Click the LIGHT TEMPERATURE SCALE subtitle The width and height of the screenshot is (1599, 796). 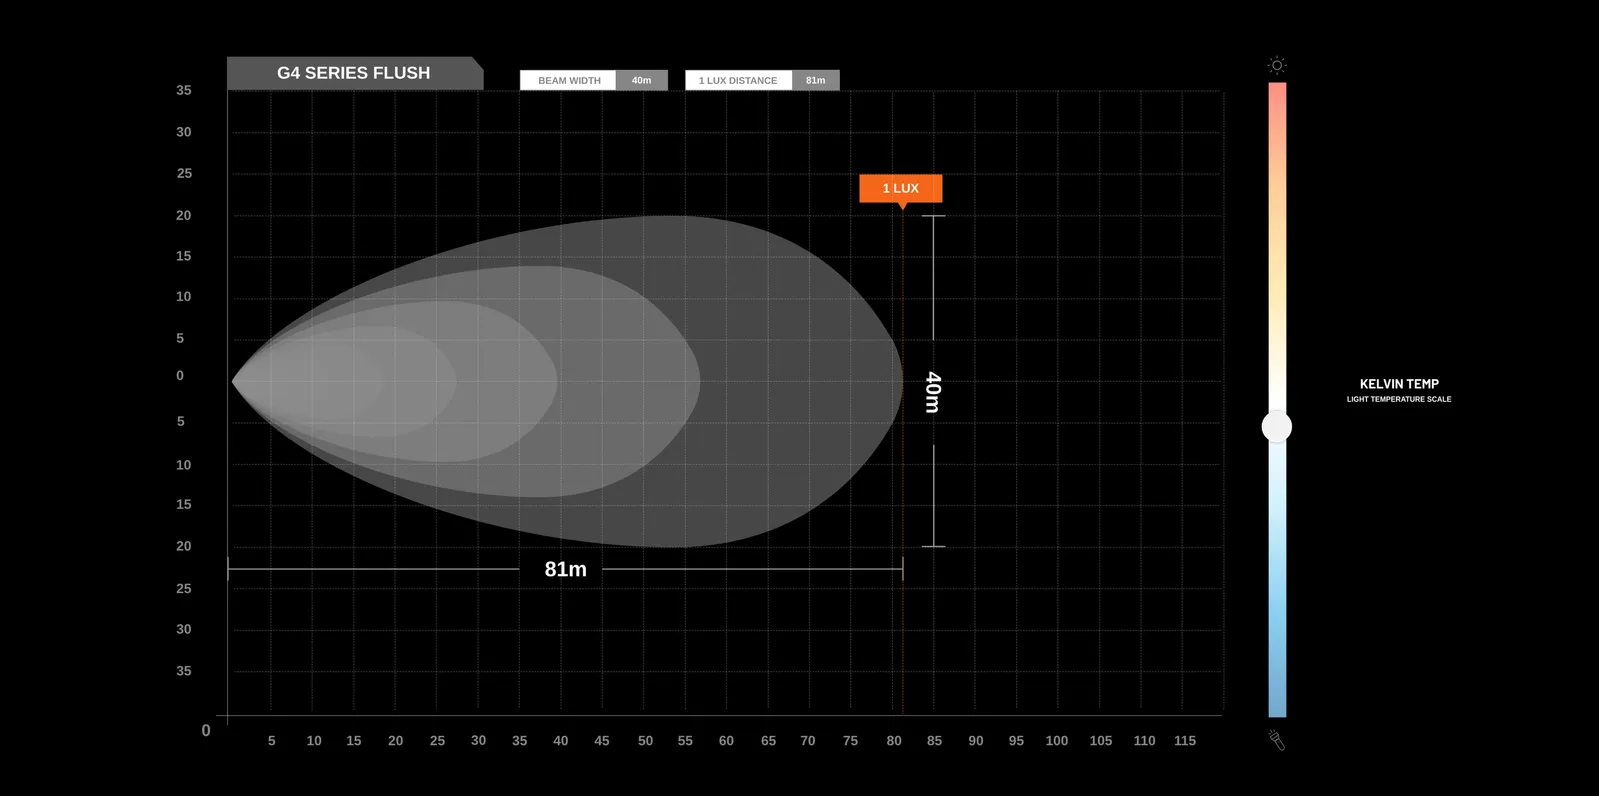coord(1398,399)
